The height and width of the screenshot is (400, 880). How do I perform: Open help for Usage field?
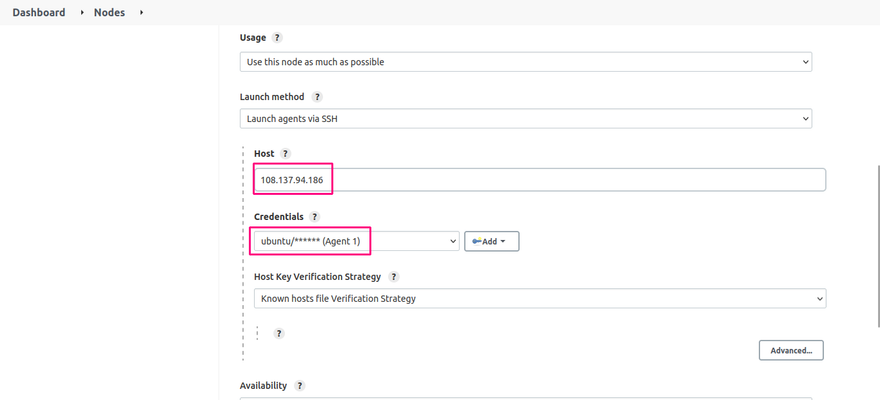(277, 38)
